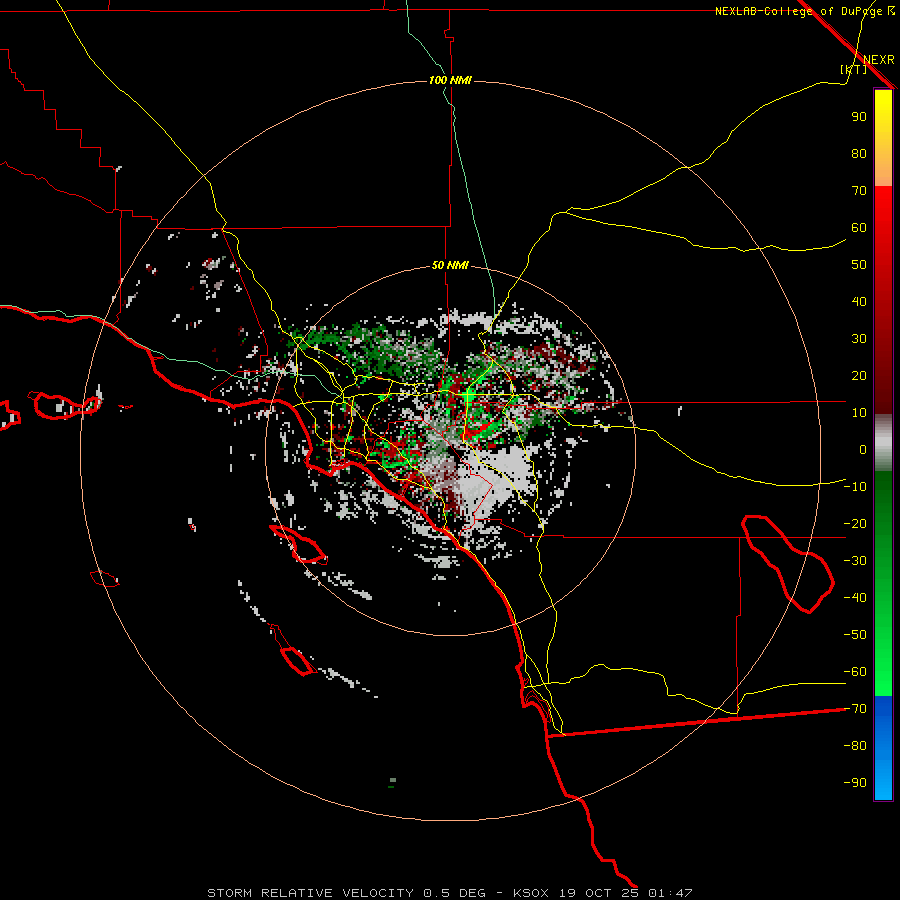
Task: Pick the blue segment of the color bar
Action: [x=883, y=748]
